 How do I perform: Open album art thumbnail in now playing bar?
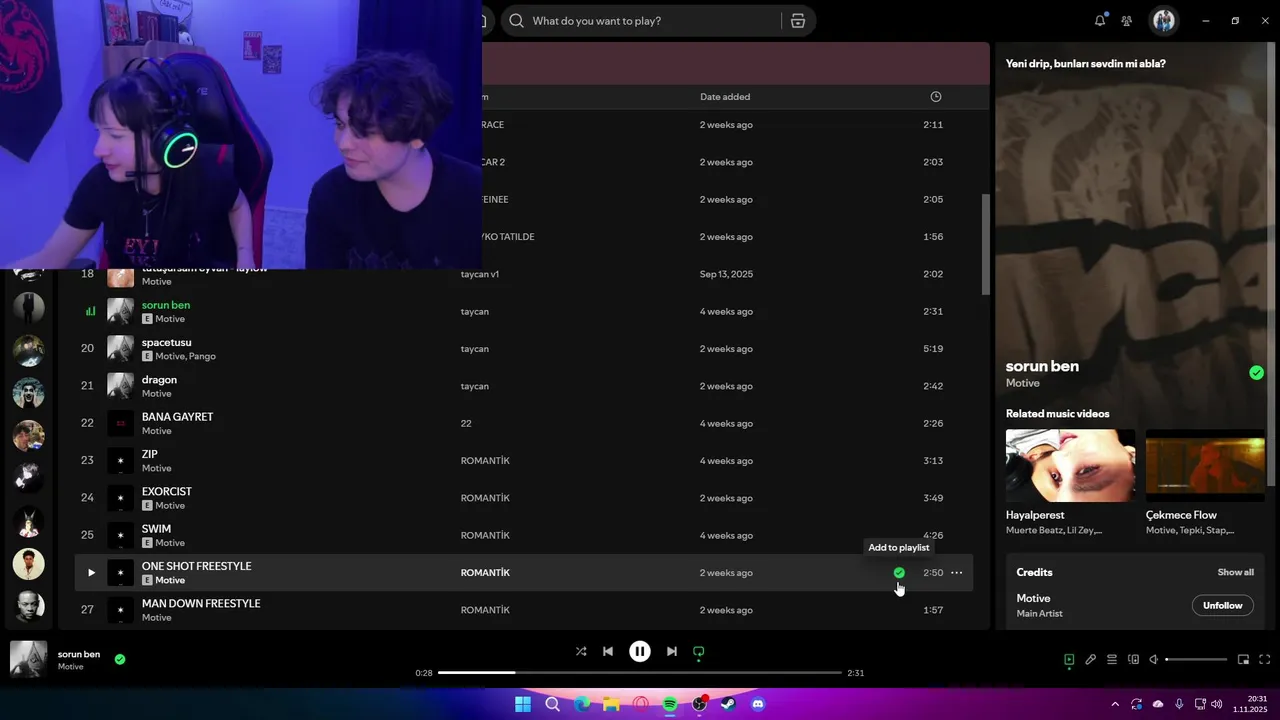pos(28,659)
